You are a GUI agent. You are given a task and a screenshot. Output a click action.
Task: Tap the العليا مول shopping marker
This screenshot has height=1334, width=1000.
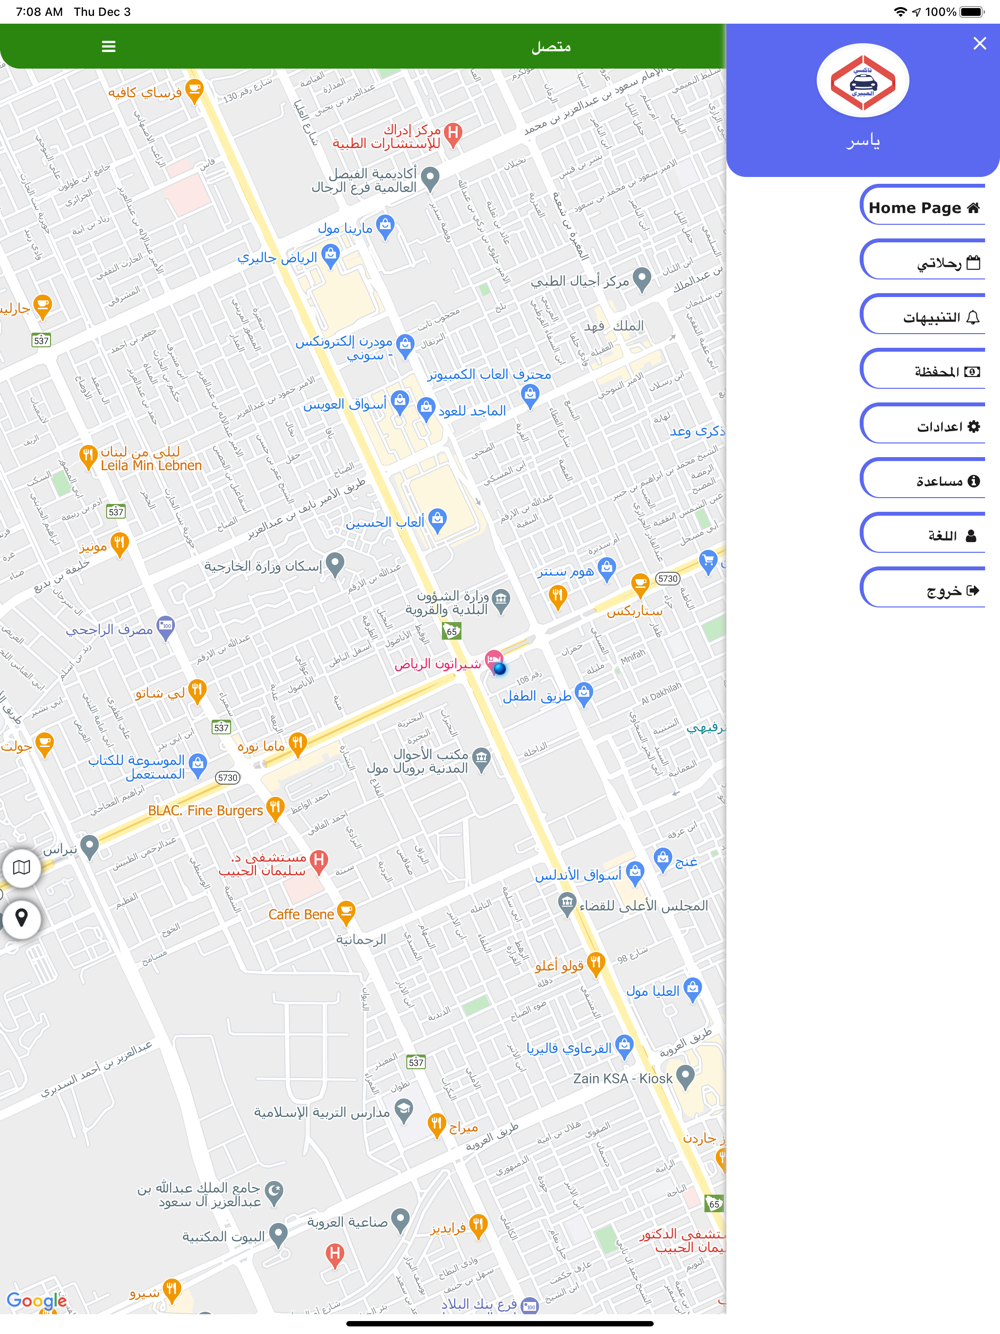point(692,989)
